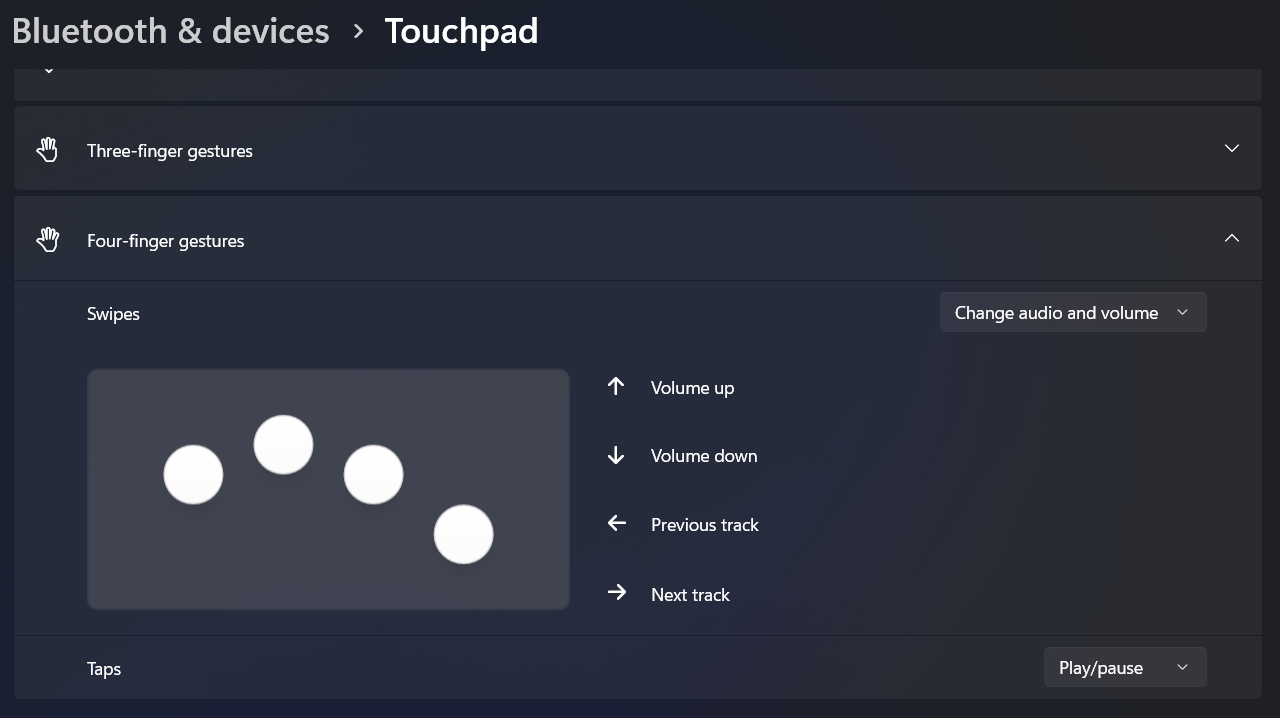This screenshot has height=718, width=1280.
Task: Click the Three-finger gestures hand icon
Action: (x=47, y=150)
